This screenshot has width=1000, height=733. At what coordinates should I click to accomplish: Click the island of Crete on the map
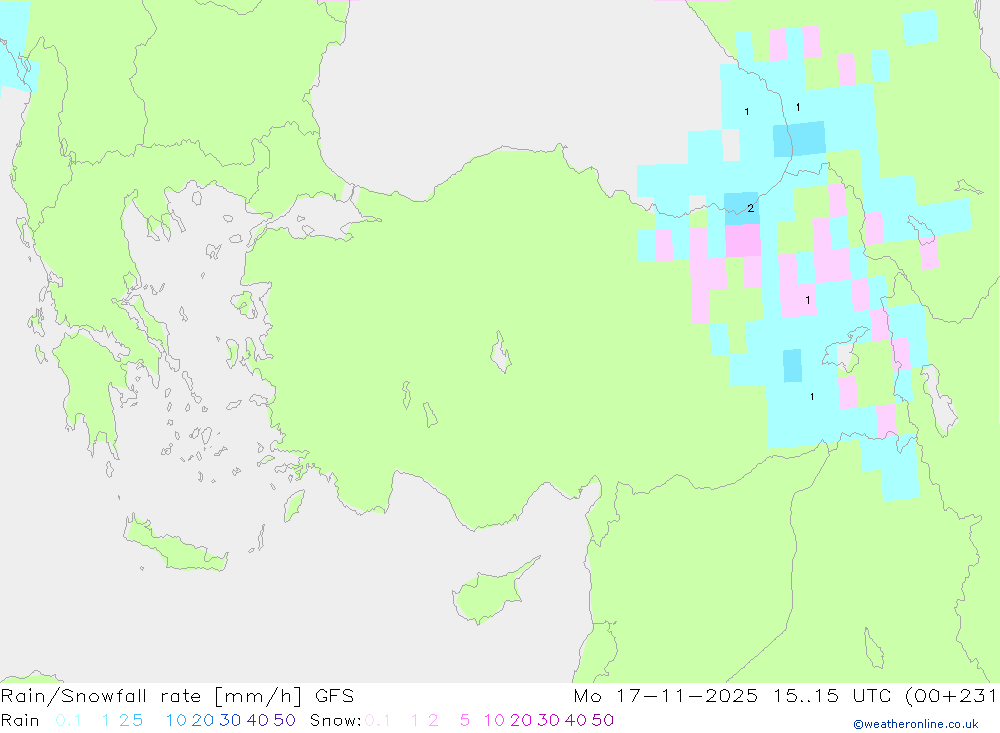[175, 544]
